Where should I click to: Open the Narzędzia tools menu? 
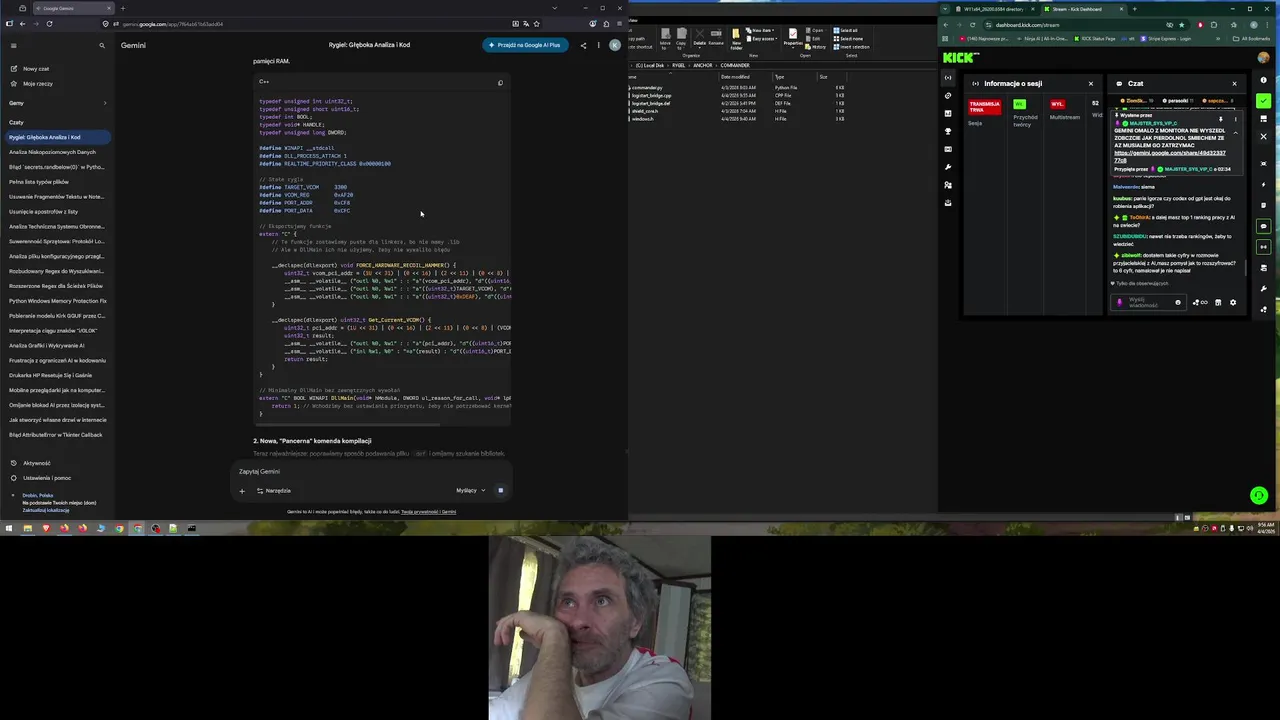[x=274, y=491]
